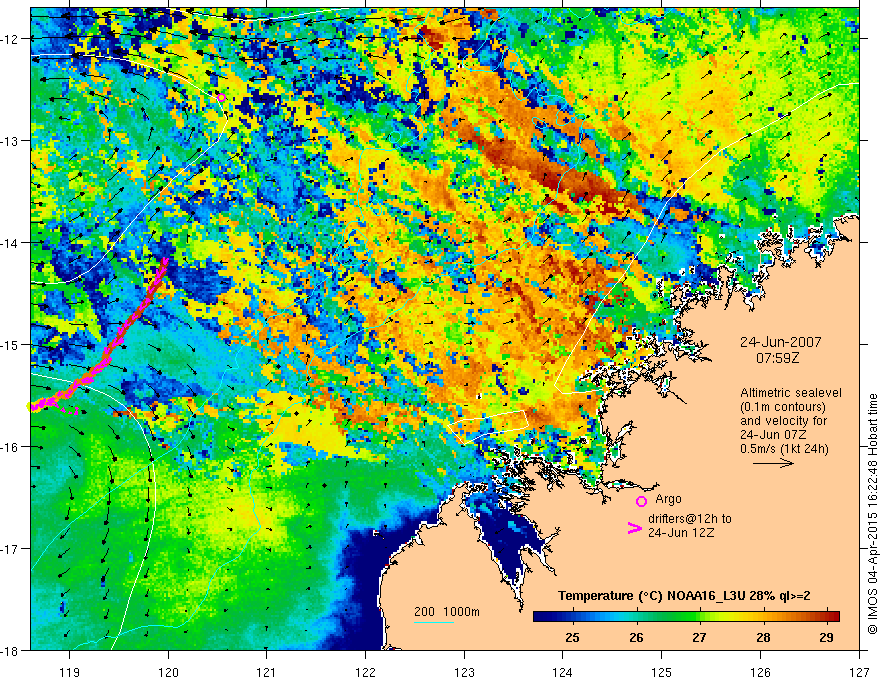This screenshot has height=680, width=880.
Task: Click the small white rectangle outline near 123.5E
Action: [x=488, y=428]
